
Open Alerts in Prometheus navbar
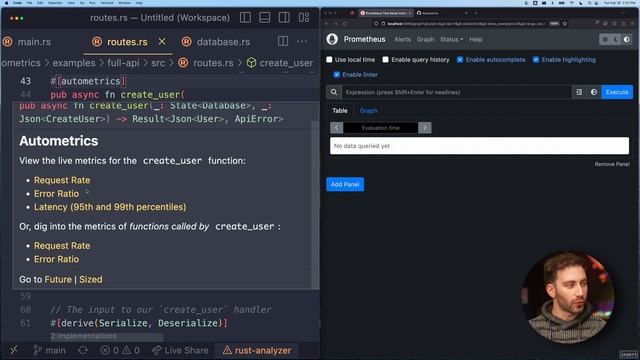[402, 40]
